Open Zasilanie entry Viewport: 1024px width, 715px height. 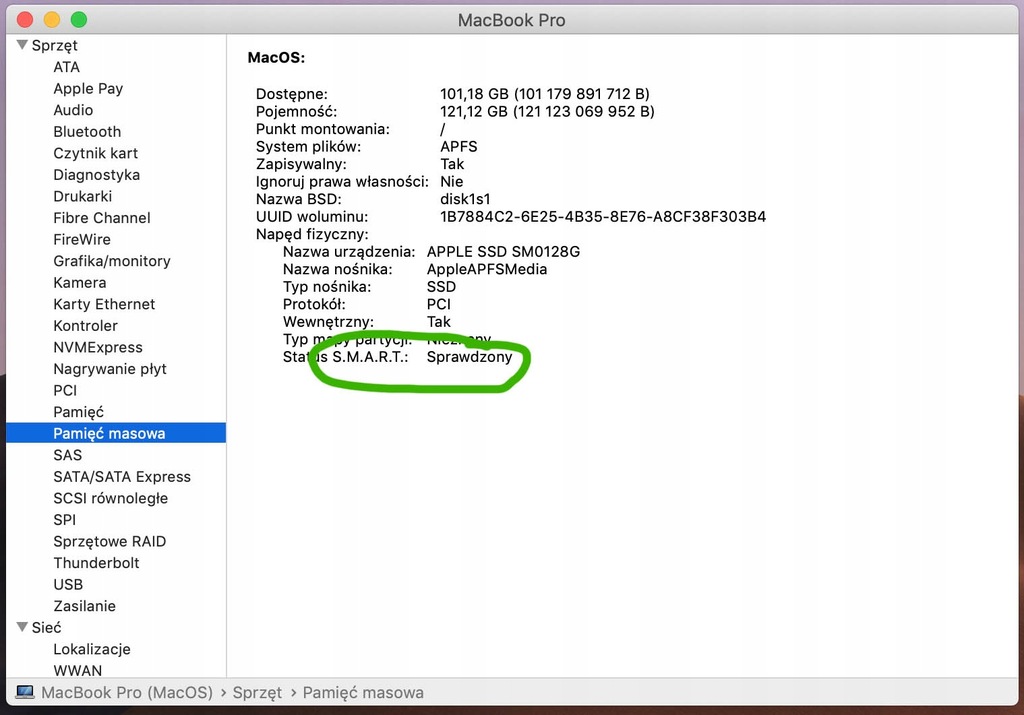84,605
